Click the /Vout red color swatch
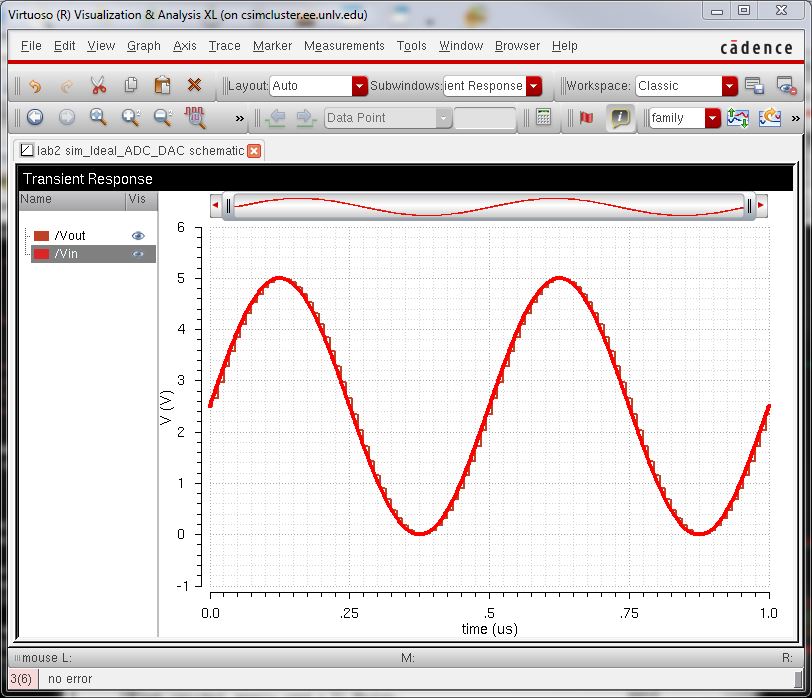The height and width of the screenshot is (698, 812). 42,235
